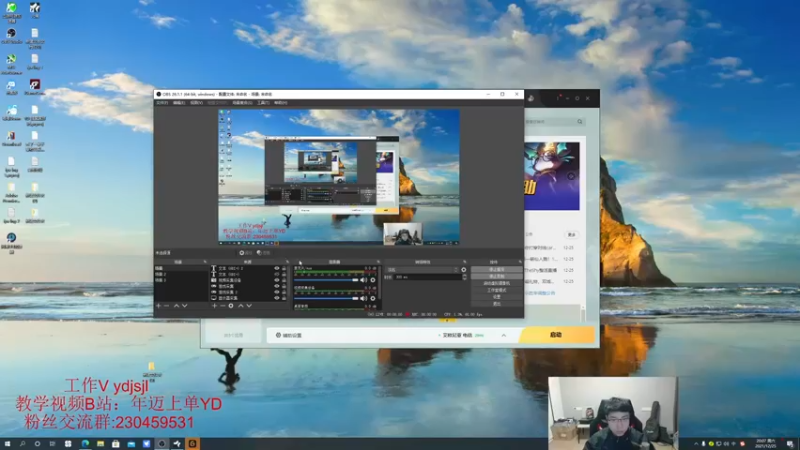Hide the 文本 (GDI+) 2 source with its eye icon

click(277, 268)
